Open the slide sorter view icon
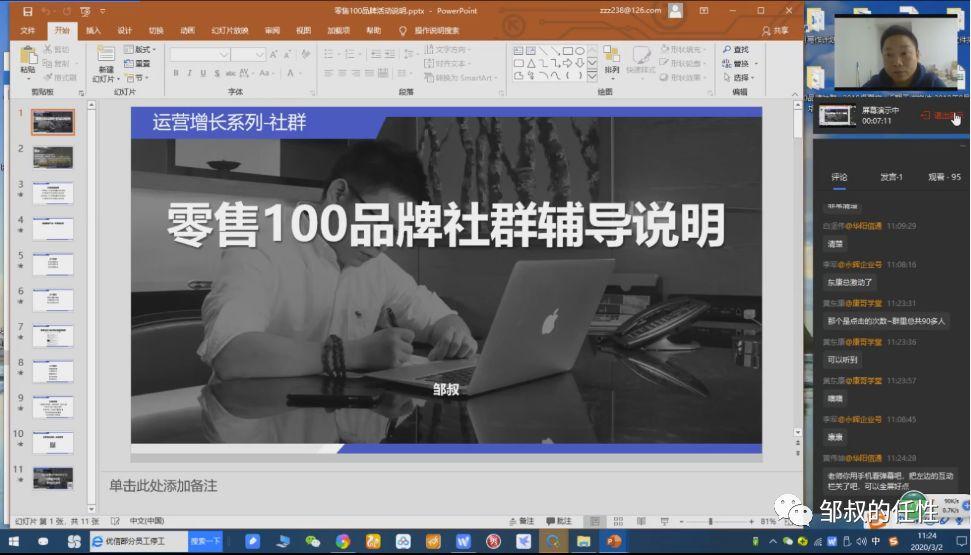 [618, 522]
